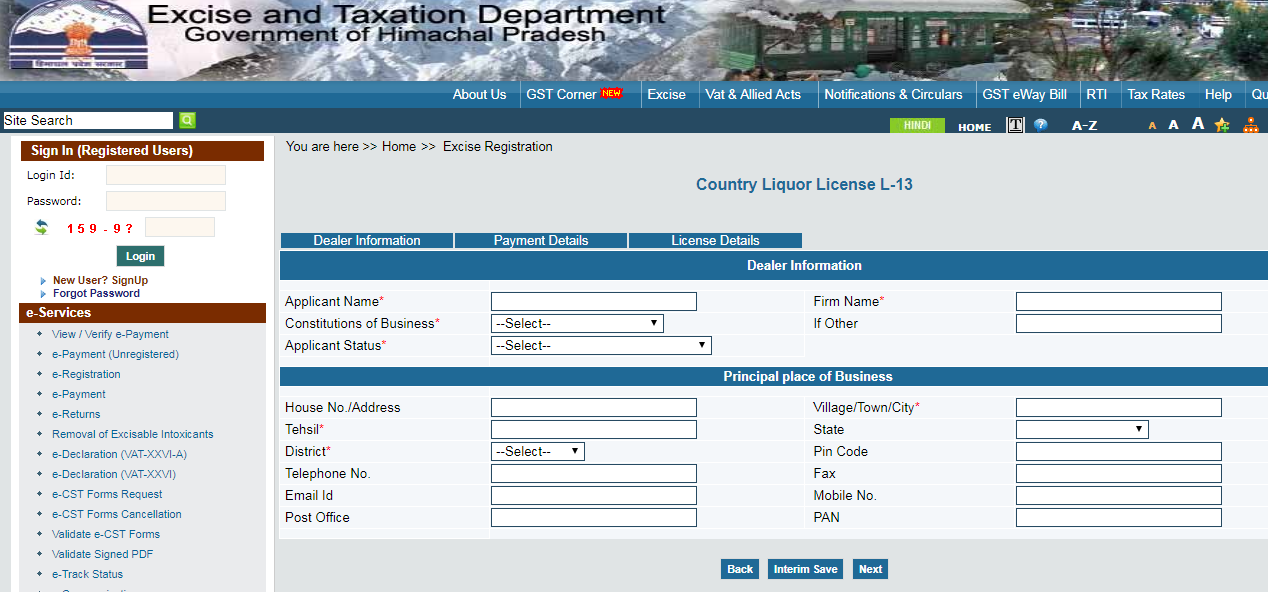
Task: Open the A-Z index icon
Action: [1084, 125]
